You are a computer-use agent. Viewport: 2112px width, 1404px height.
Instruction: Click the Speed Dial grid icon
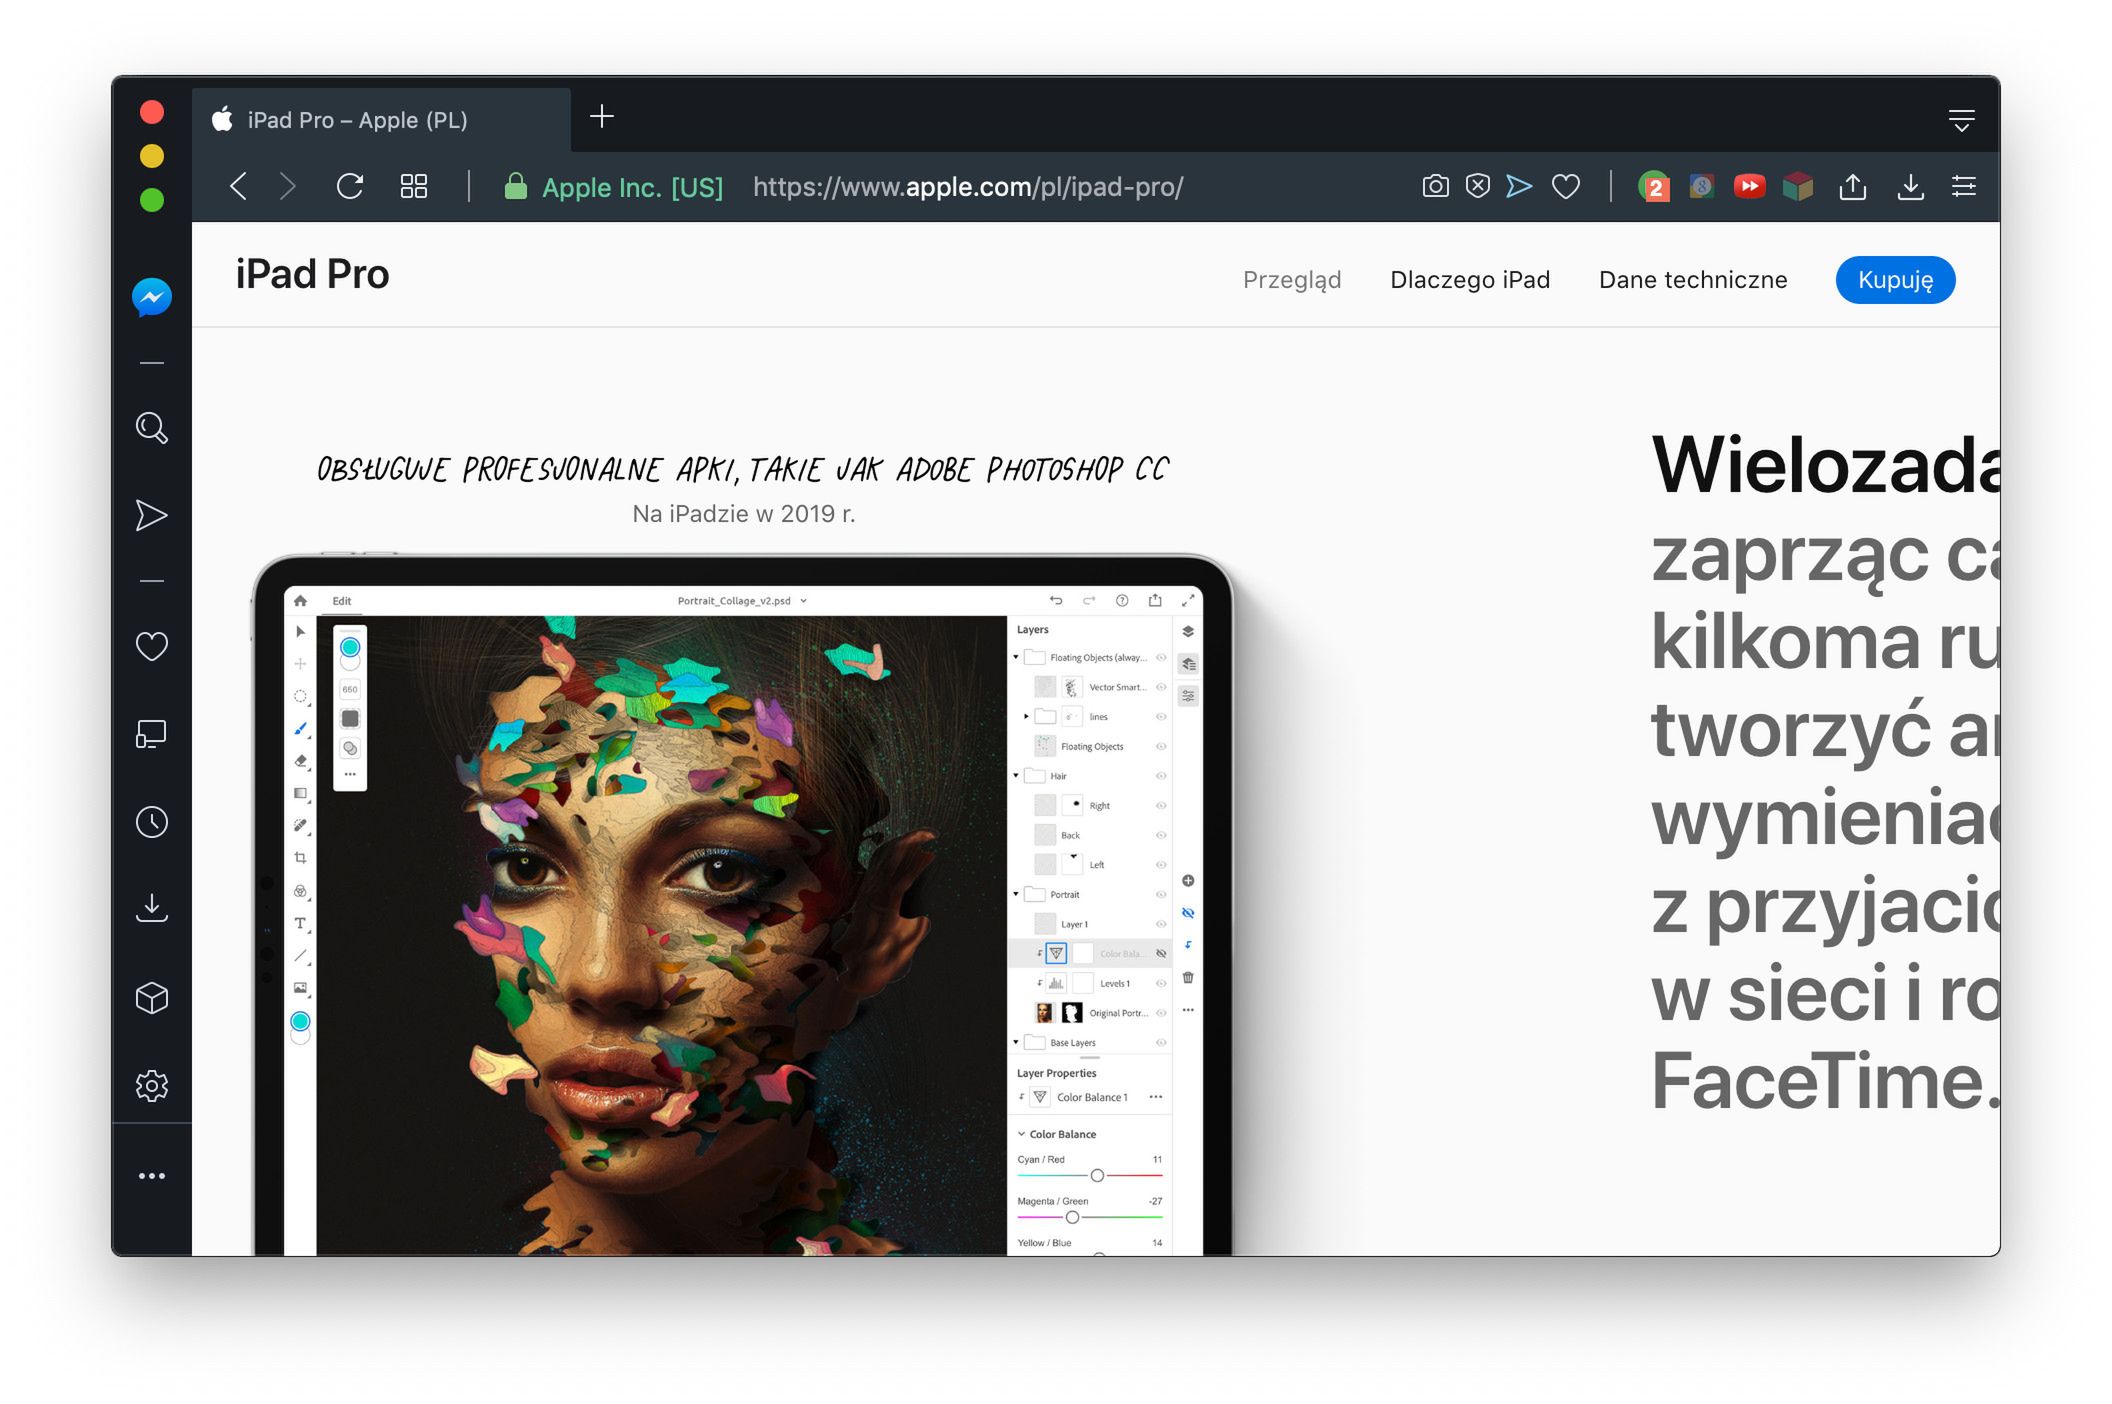coord(414,186)
